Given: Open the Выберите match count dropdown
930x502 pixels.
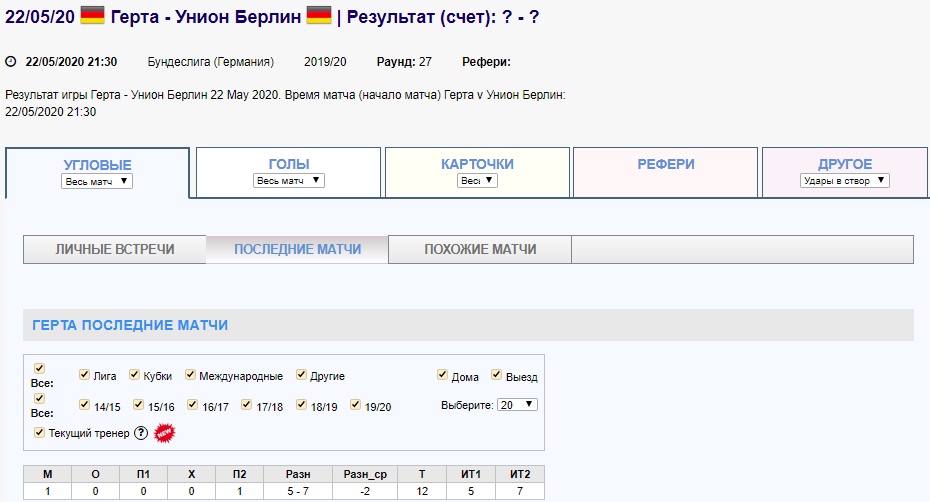Looking at the screenshot, I should [517, 405].
